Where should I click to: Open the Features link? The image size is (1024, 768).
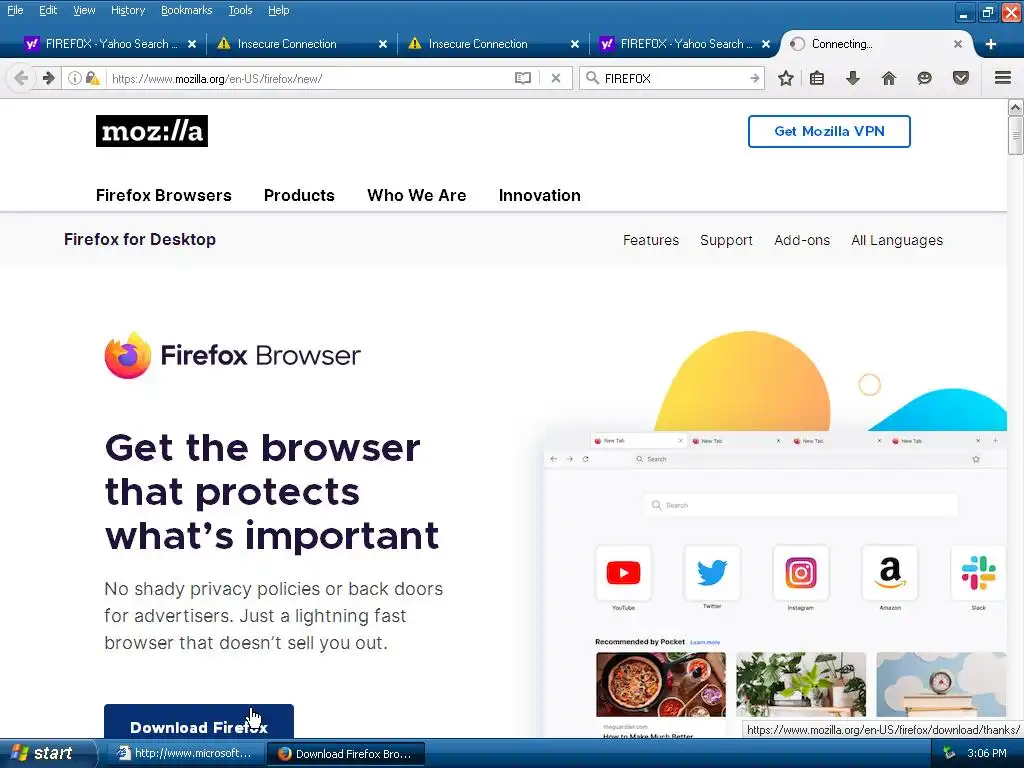(x=650, y=240)
